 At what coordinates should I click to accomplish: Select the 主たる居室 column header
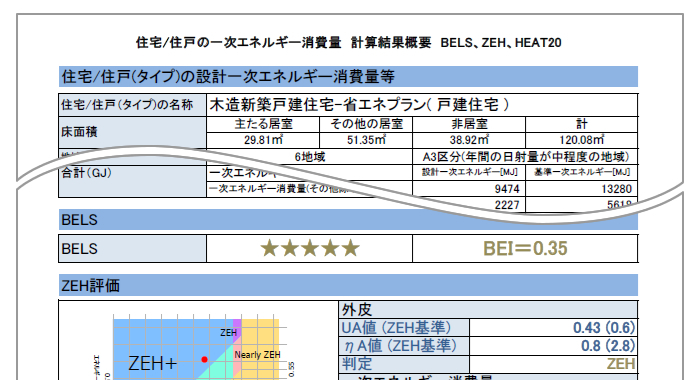point(263,124)
